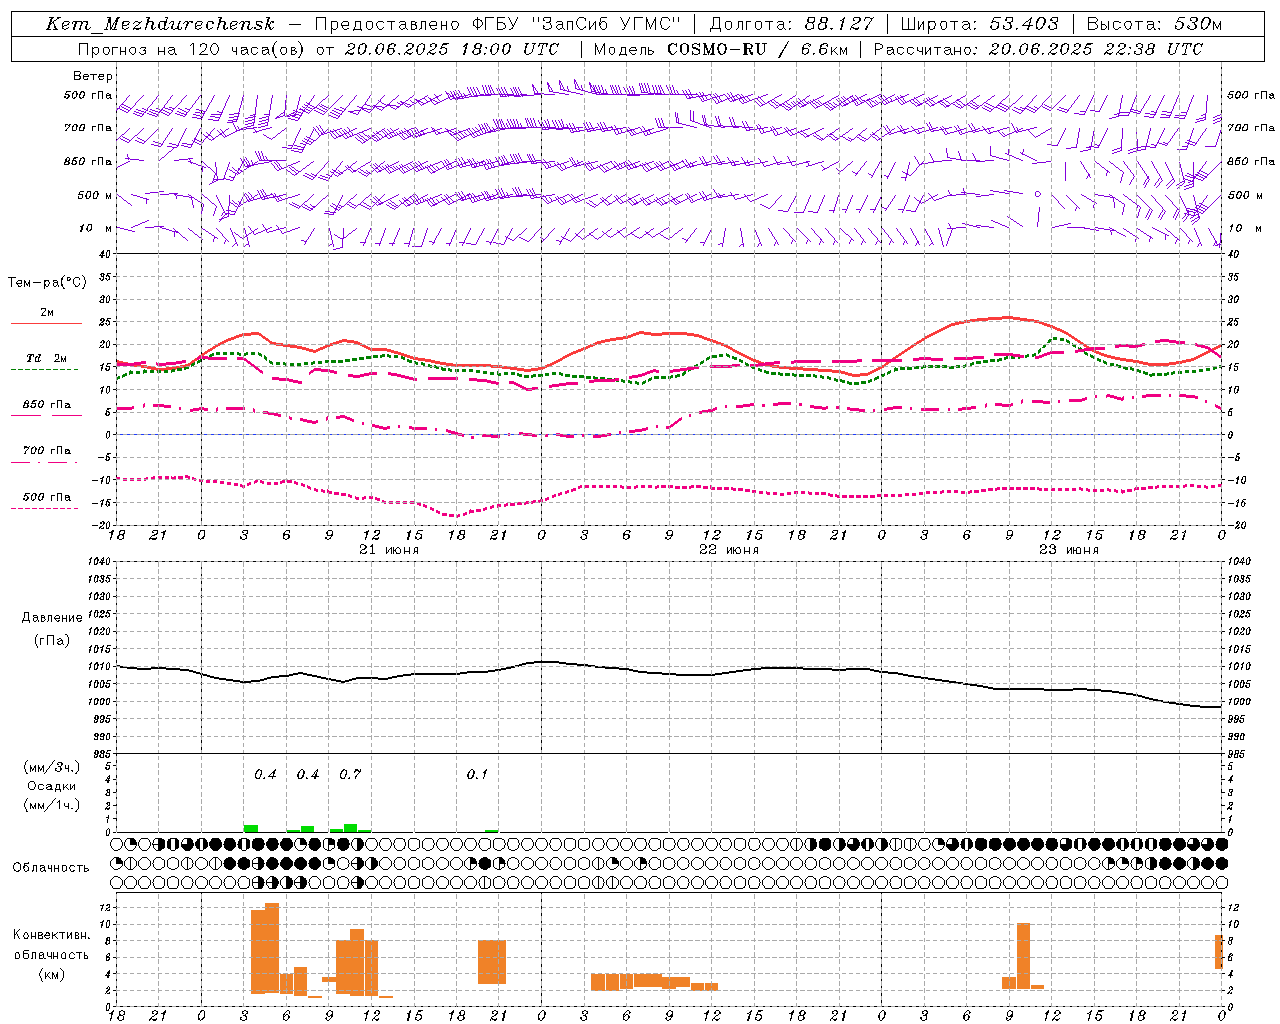Click the (мм/3ч.) units label
Viewport: 1280px width, 1024px height.
tap(52, 767)
